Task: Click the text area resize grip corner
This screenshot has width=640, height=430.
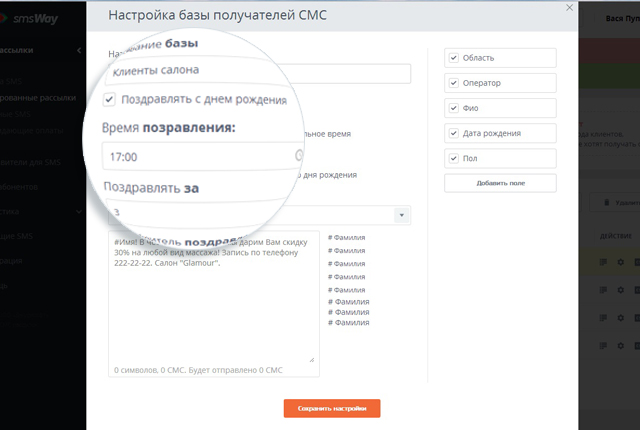Action: tap(312, 359)
